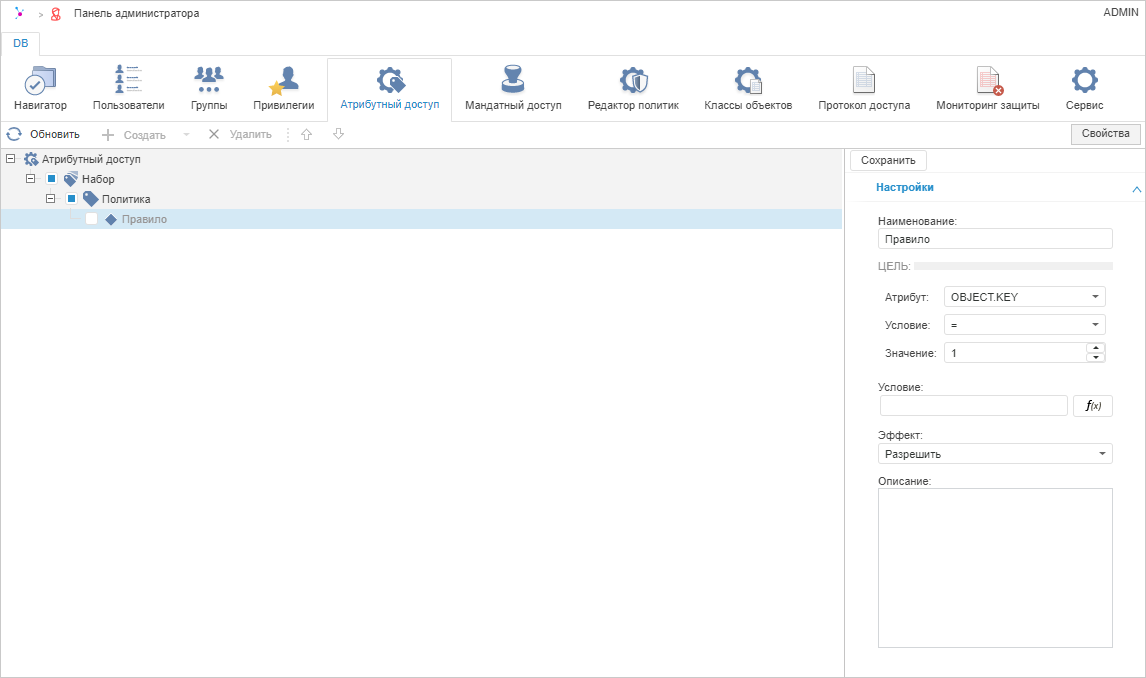Click the Сохранить button
This screenshot has height=678, width=1146.
(888, 160)
